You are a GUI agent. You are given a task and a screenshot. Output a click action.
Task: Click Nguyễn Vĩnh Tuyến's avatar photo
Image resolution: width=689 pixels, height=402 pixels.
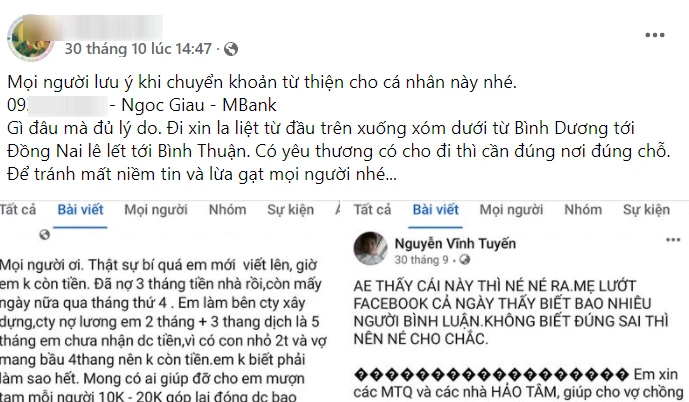[370, 249]
